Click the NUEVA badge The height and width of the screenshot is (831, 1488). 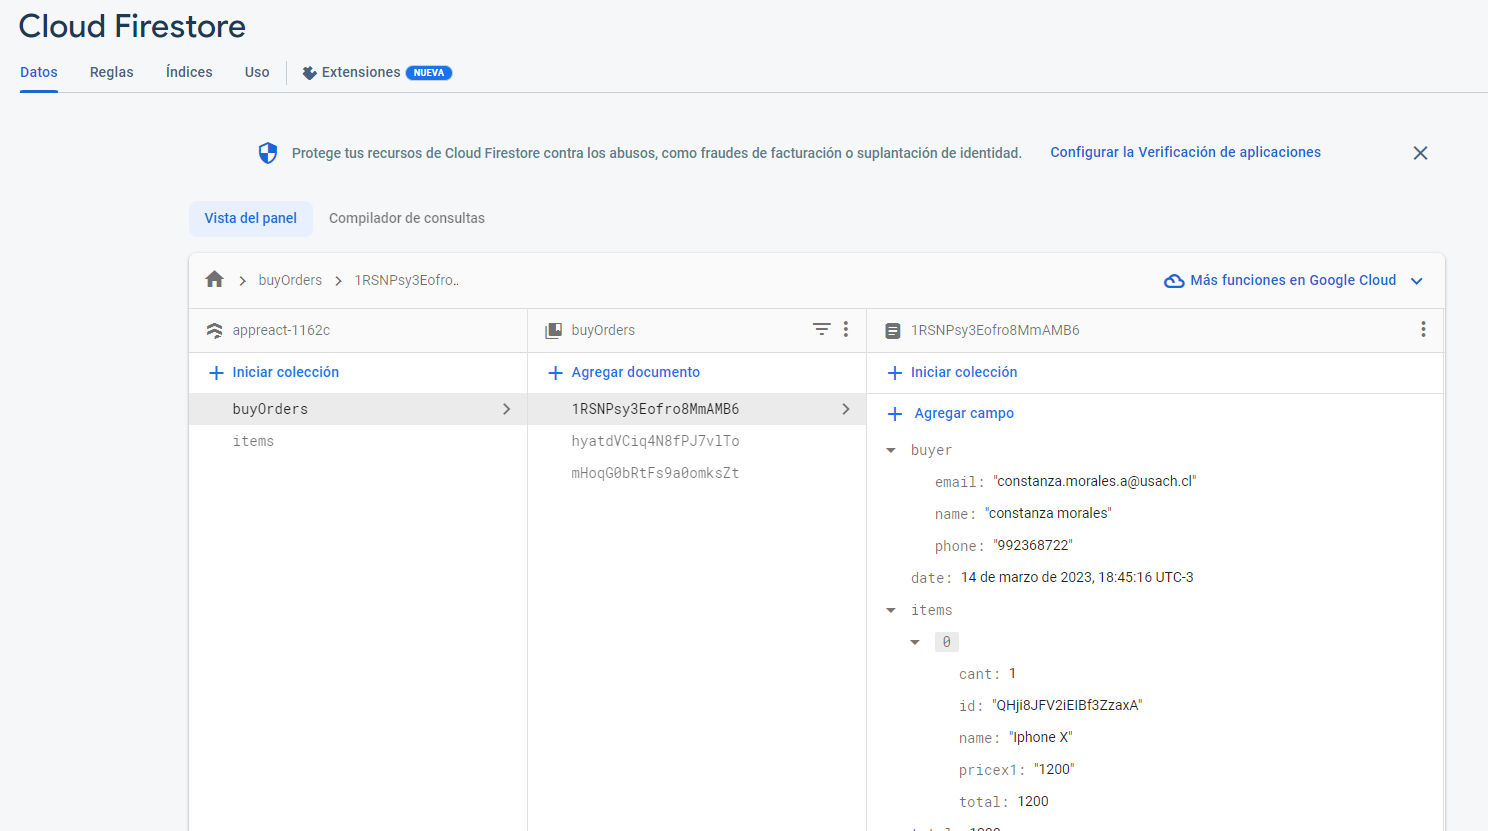[x=429, y=73]
